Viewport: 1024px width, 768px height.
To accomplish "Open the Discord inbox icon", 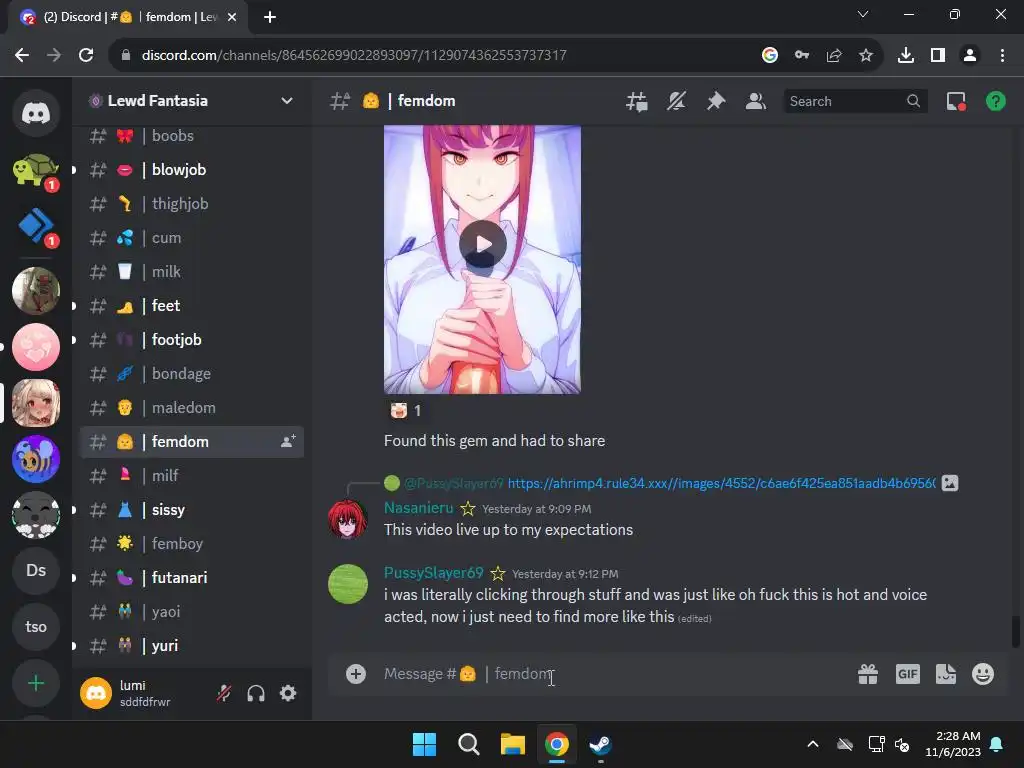I will (x=956, y=101).
